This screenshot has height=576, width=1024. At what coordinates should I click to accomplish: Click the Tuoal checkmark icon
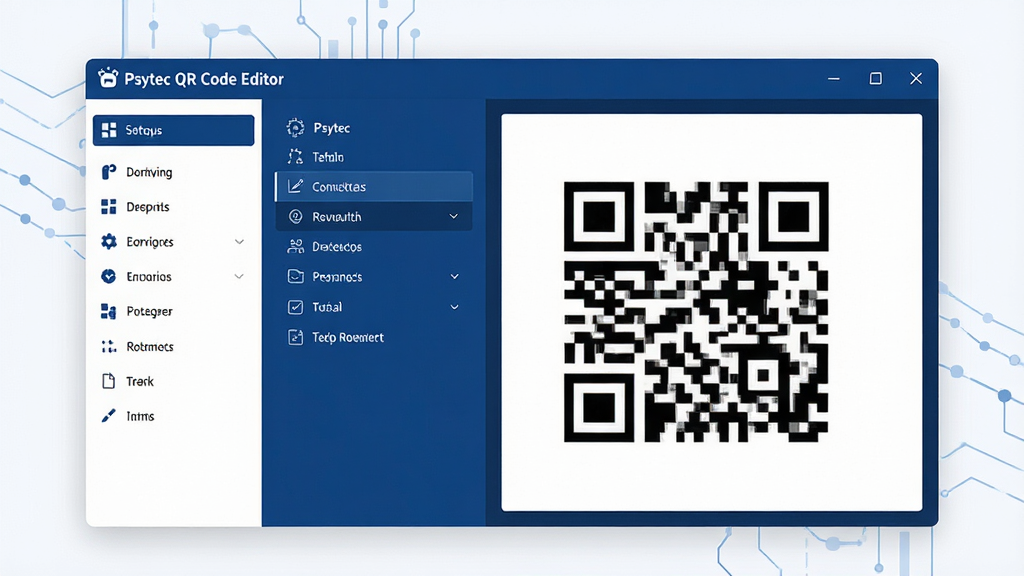pyautogui.click(x=295, y=307)
